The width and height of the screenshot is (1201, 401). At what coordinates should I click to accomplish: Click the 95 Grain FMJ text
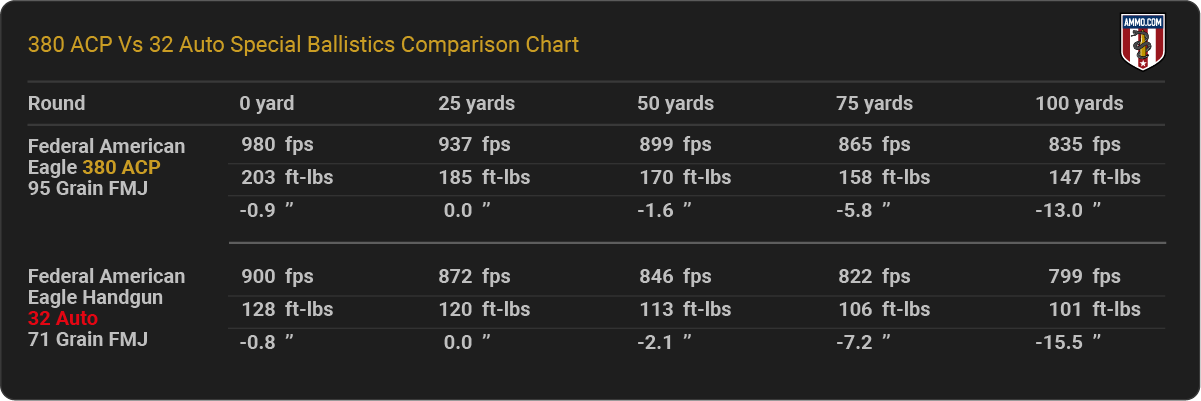(88, 188)
